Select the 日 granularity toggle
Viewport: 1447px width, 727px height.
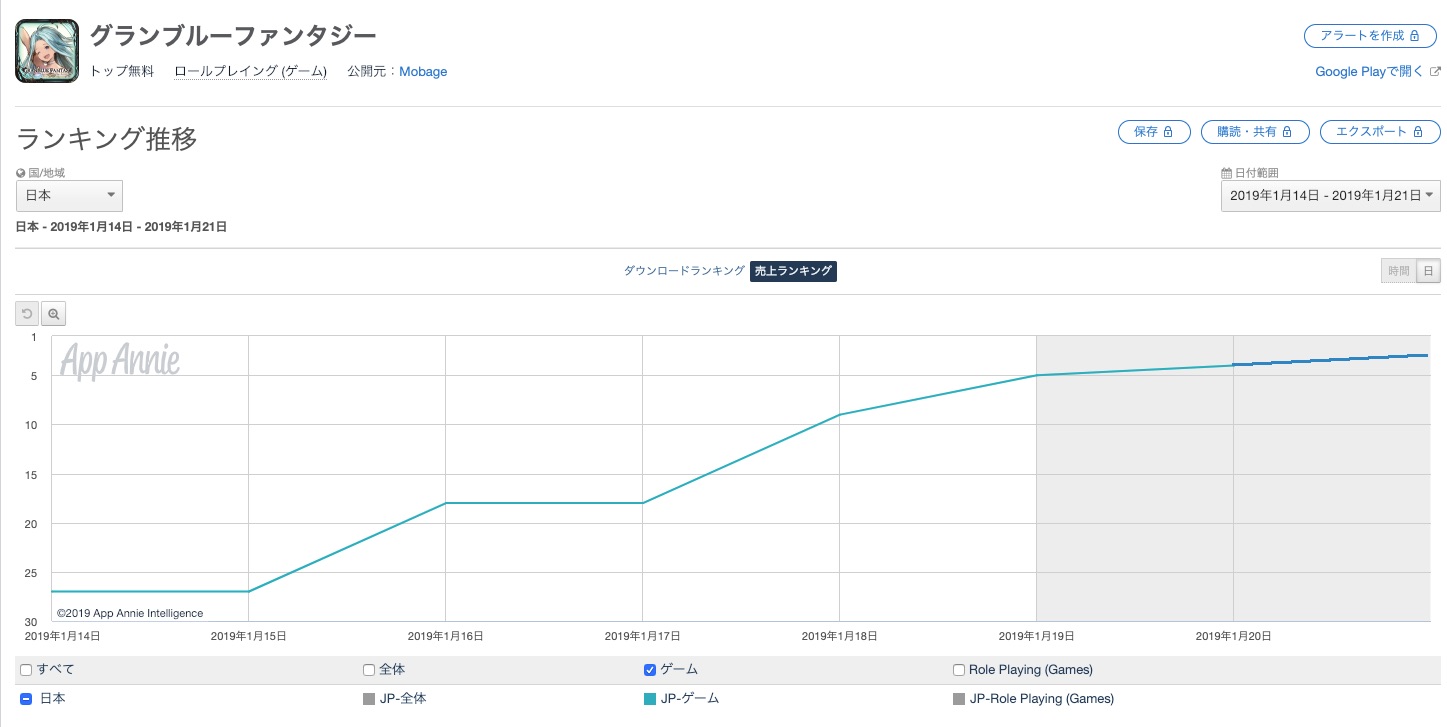(1428, 271)
